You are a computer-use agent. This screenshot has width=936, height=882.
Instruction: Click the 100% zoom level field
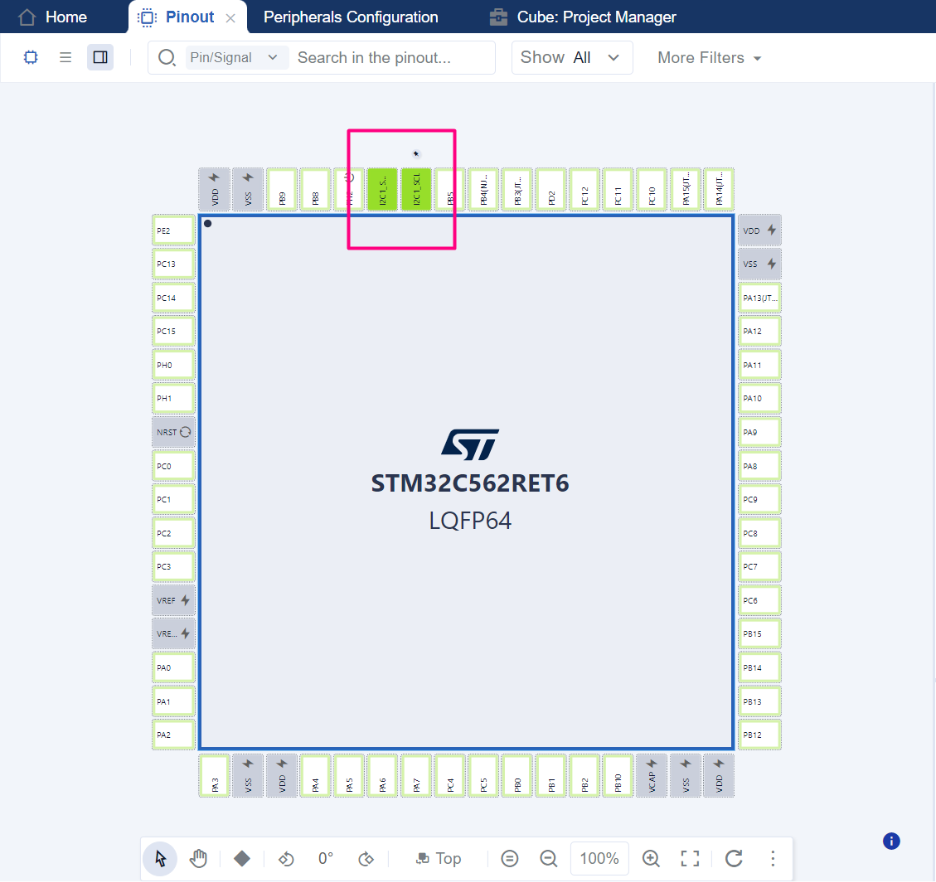point(599,859)
